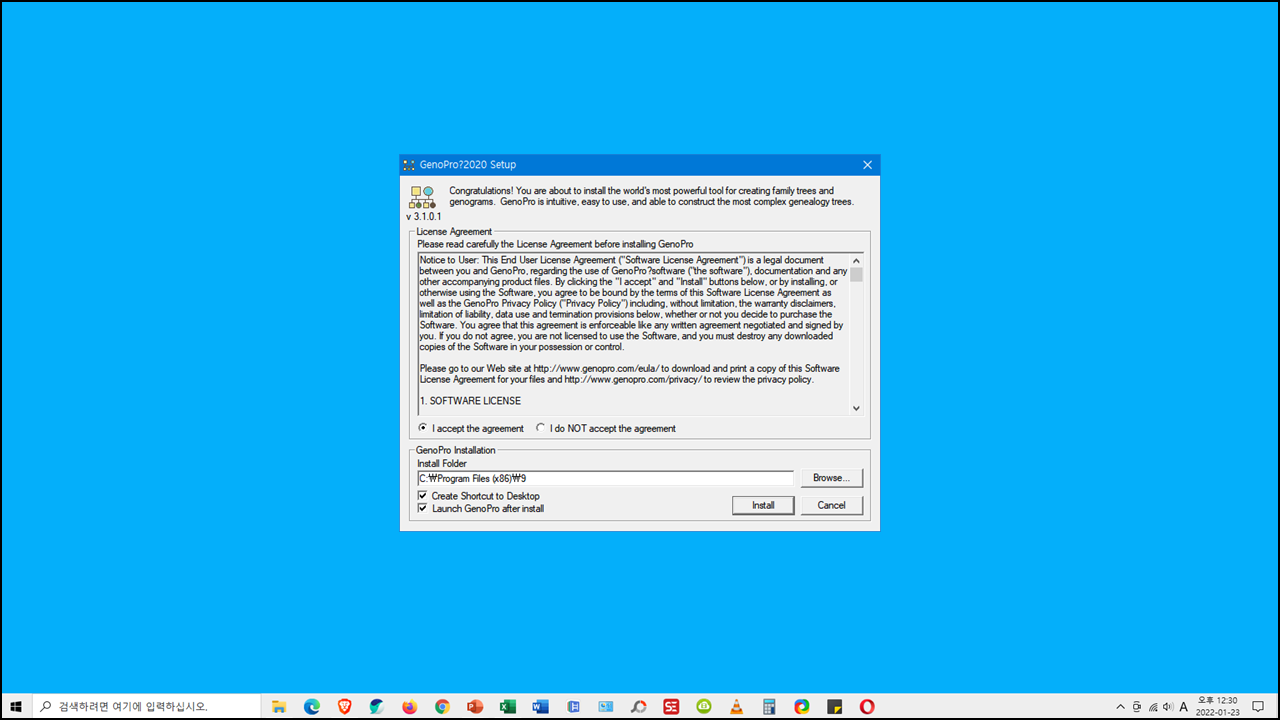Click the Windows taskbar search box

click(x=148, y=706)
